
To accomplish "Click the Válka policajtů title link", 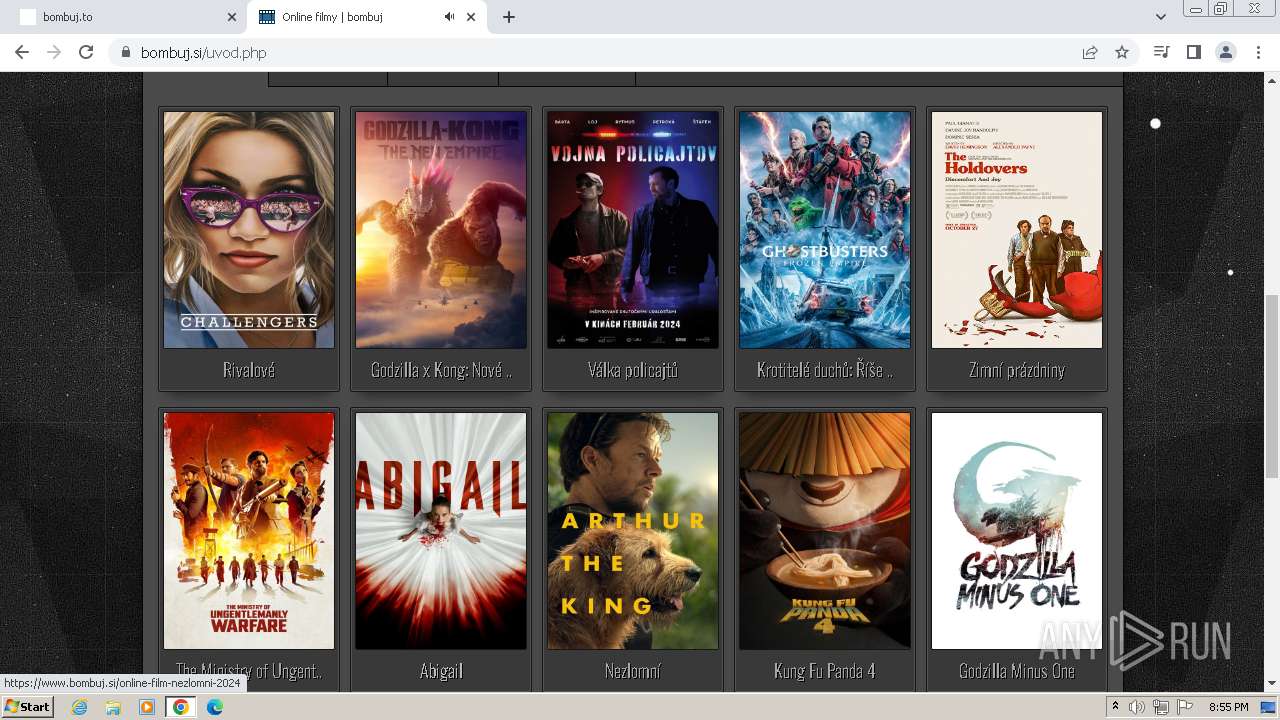I will click(633, 370).
